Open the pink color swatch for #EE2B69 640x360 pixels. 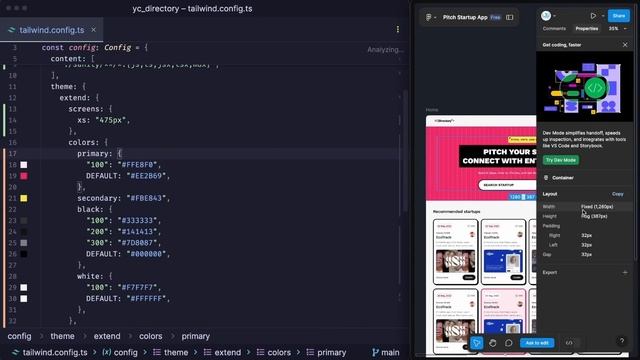point(24,176)
